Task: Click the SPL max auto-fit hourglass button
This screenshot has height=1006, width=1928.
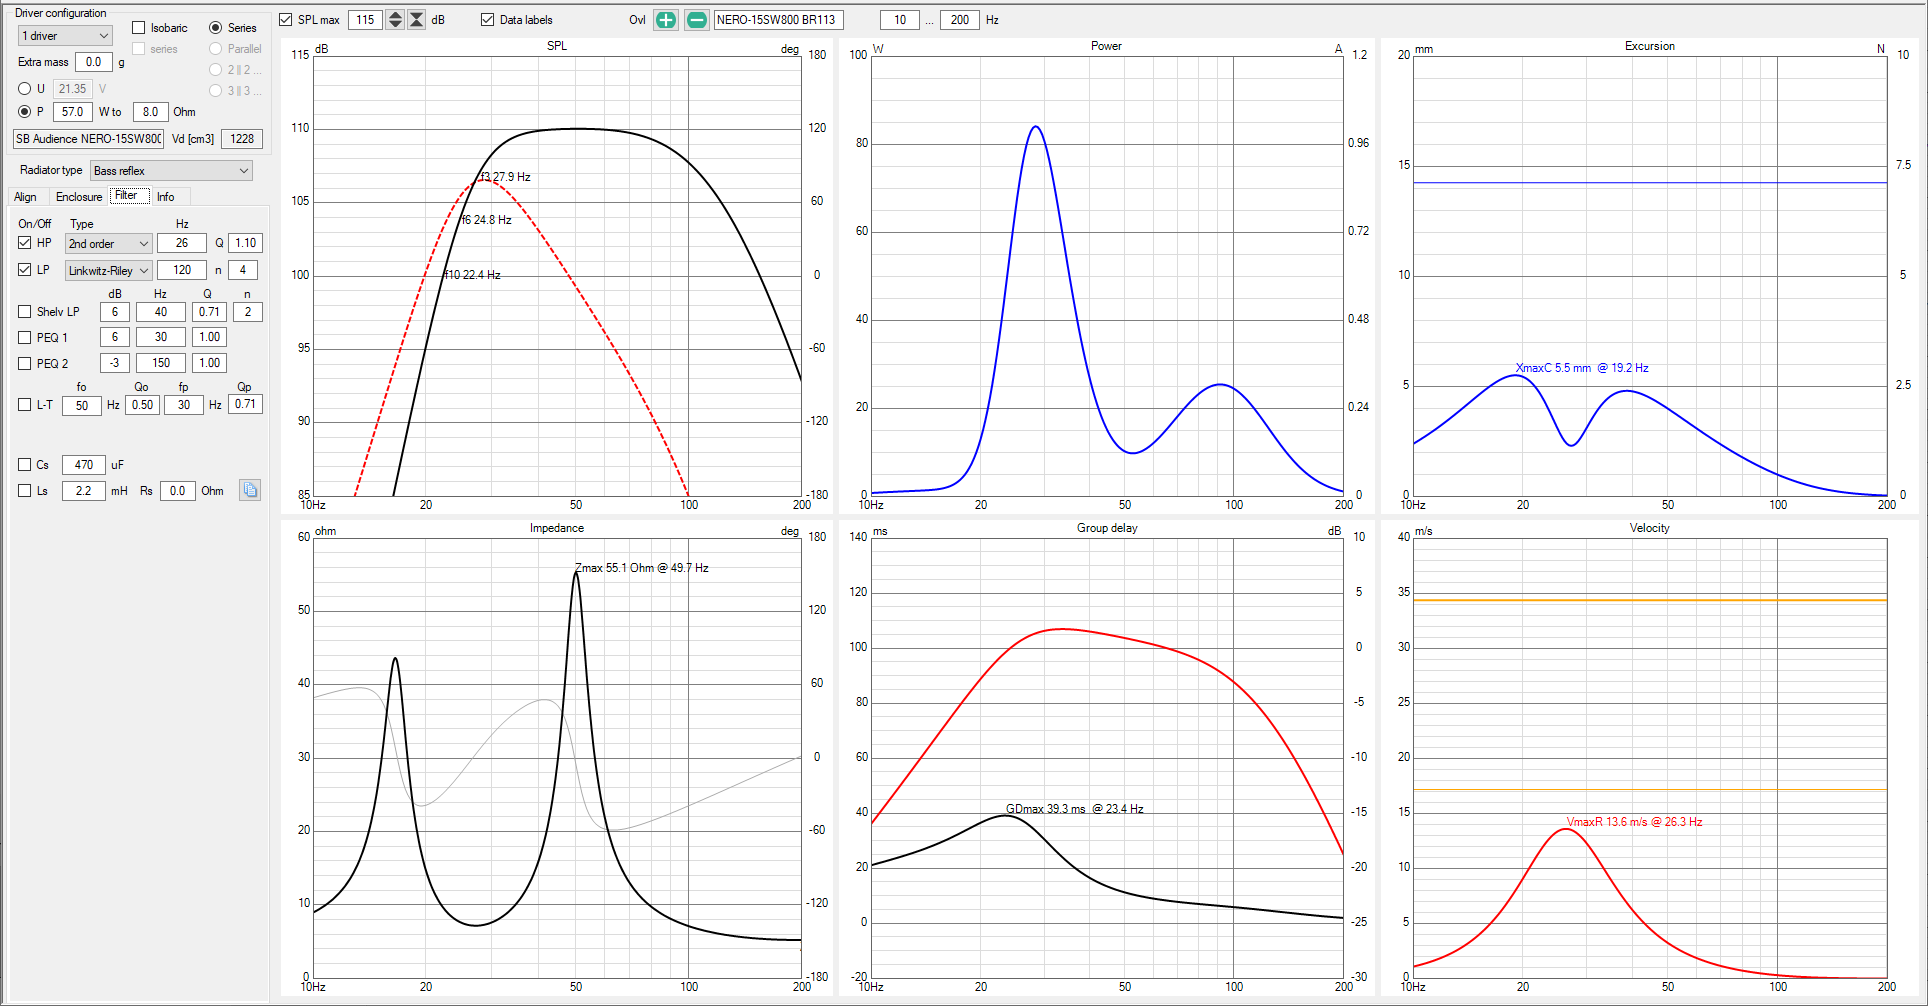Action: point(416,20)
